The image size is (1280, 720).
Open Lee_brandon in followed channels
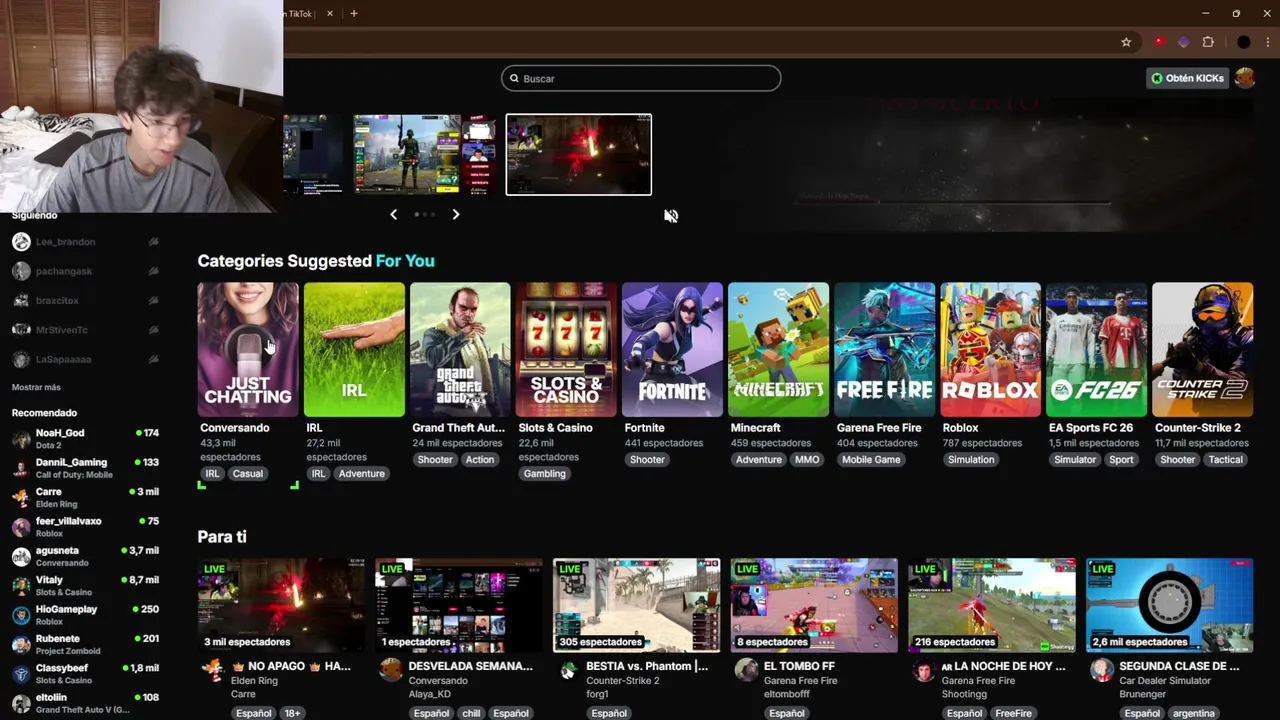point(85,242)
